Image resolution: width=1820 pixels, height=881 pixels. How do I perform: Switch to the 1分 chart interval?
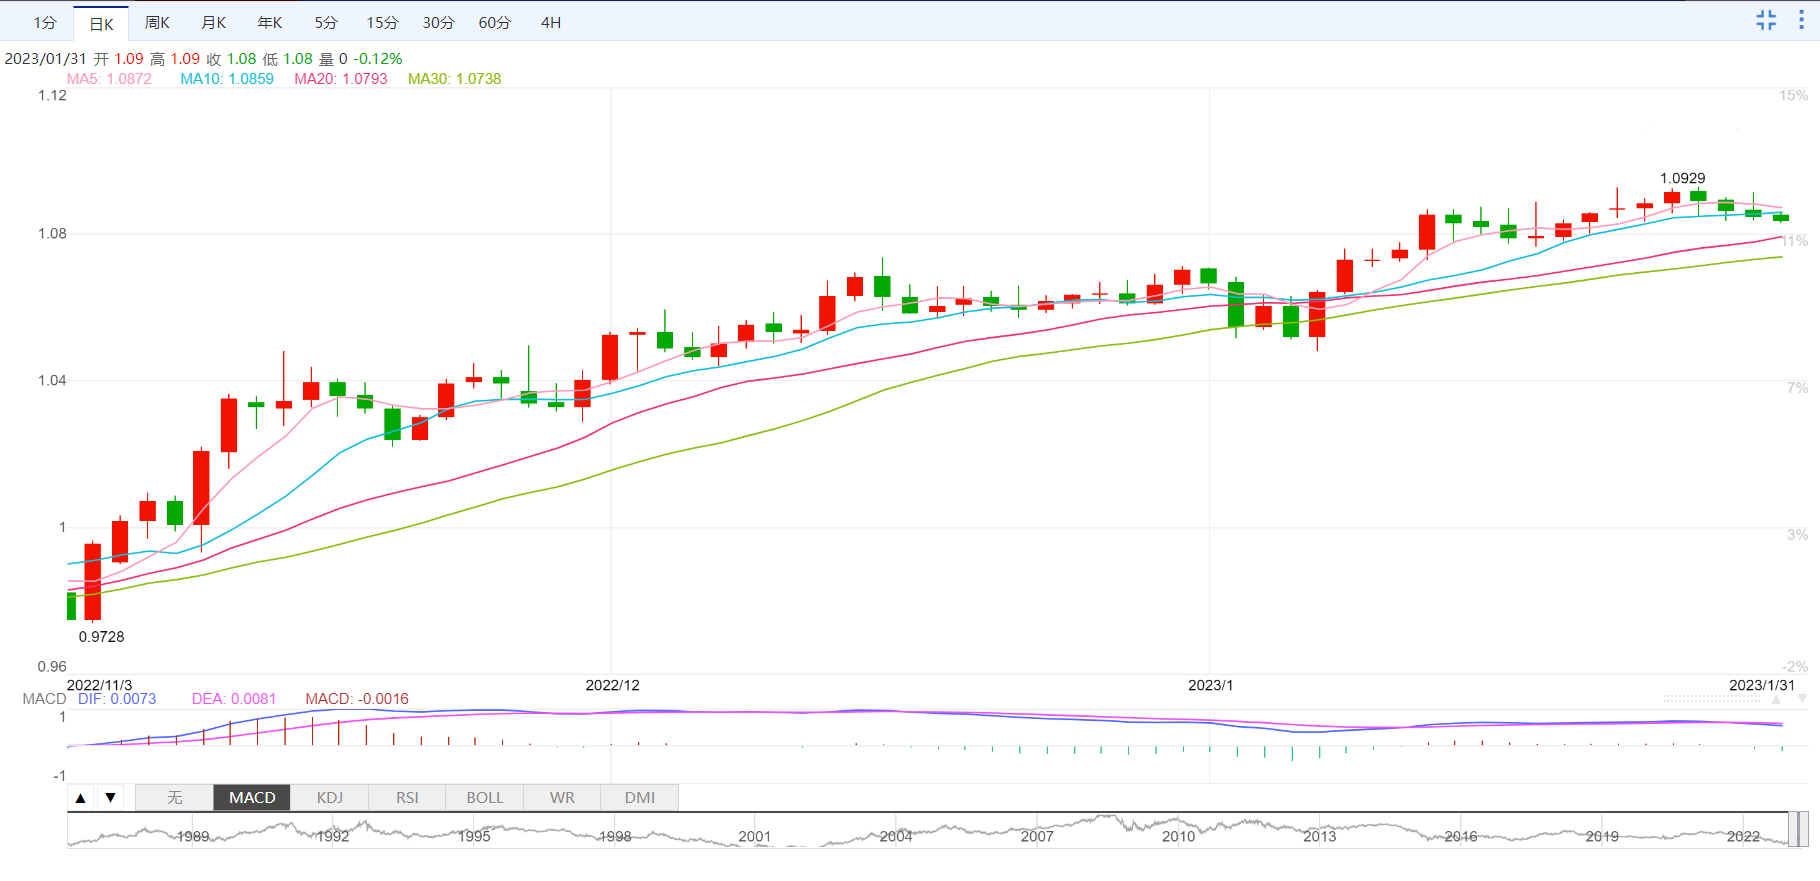[x=45, y=22]
